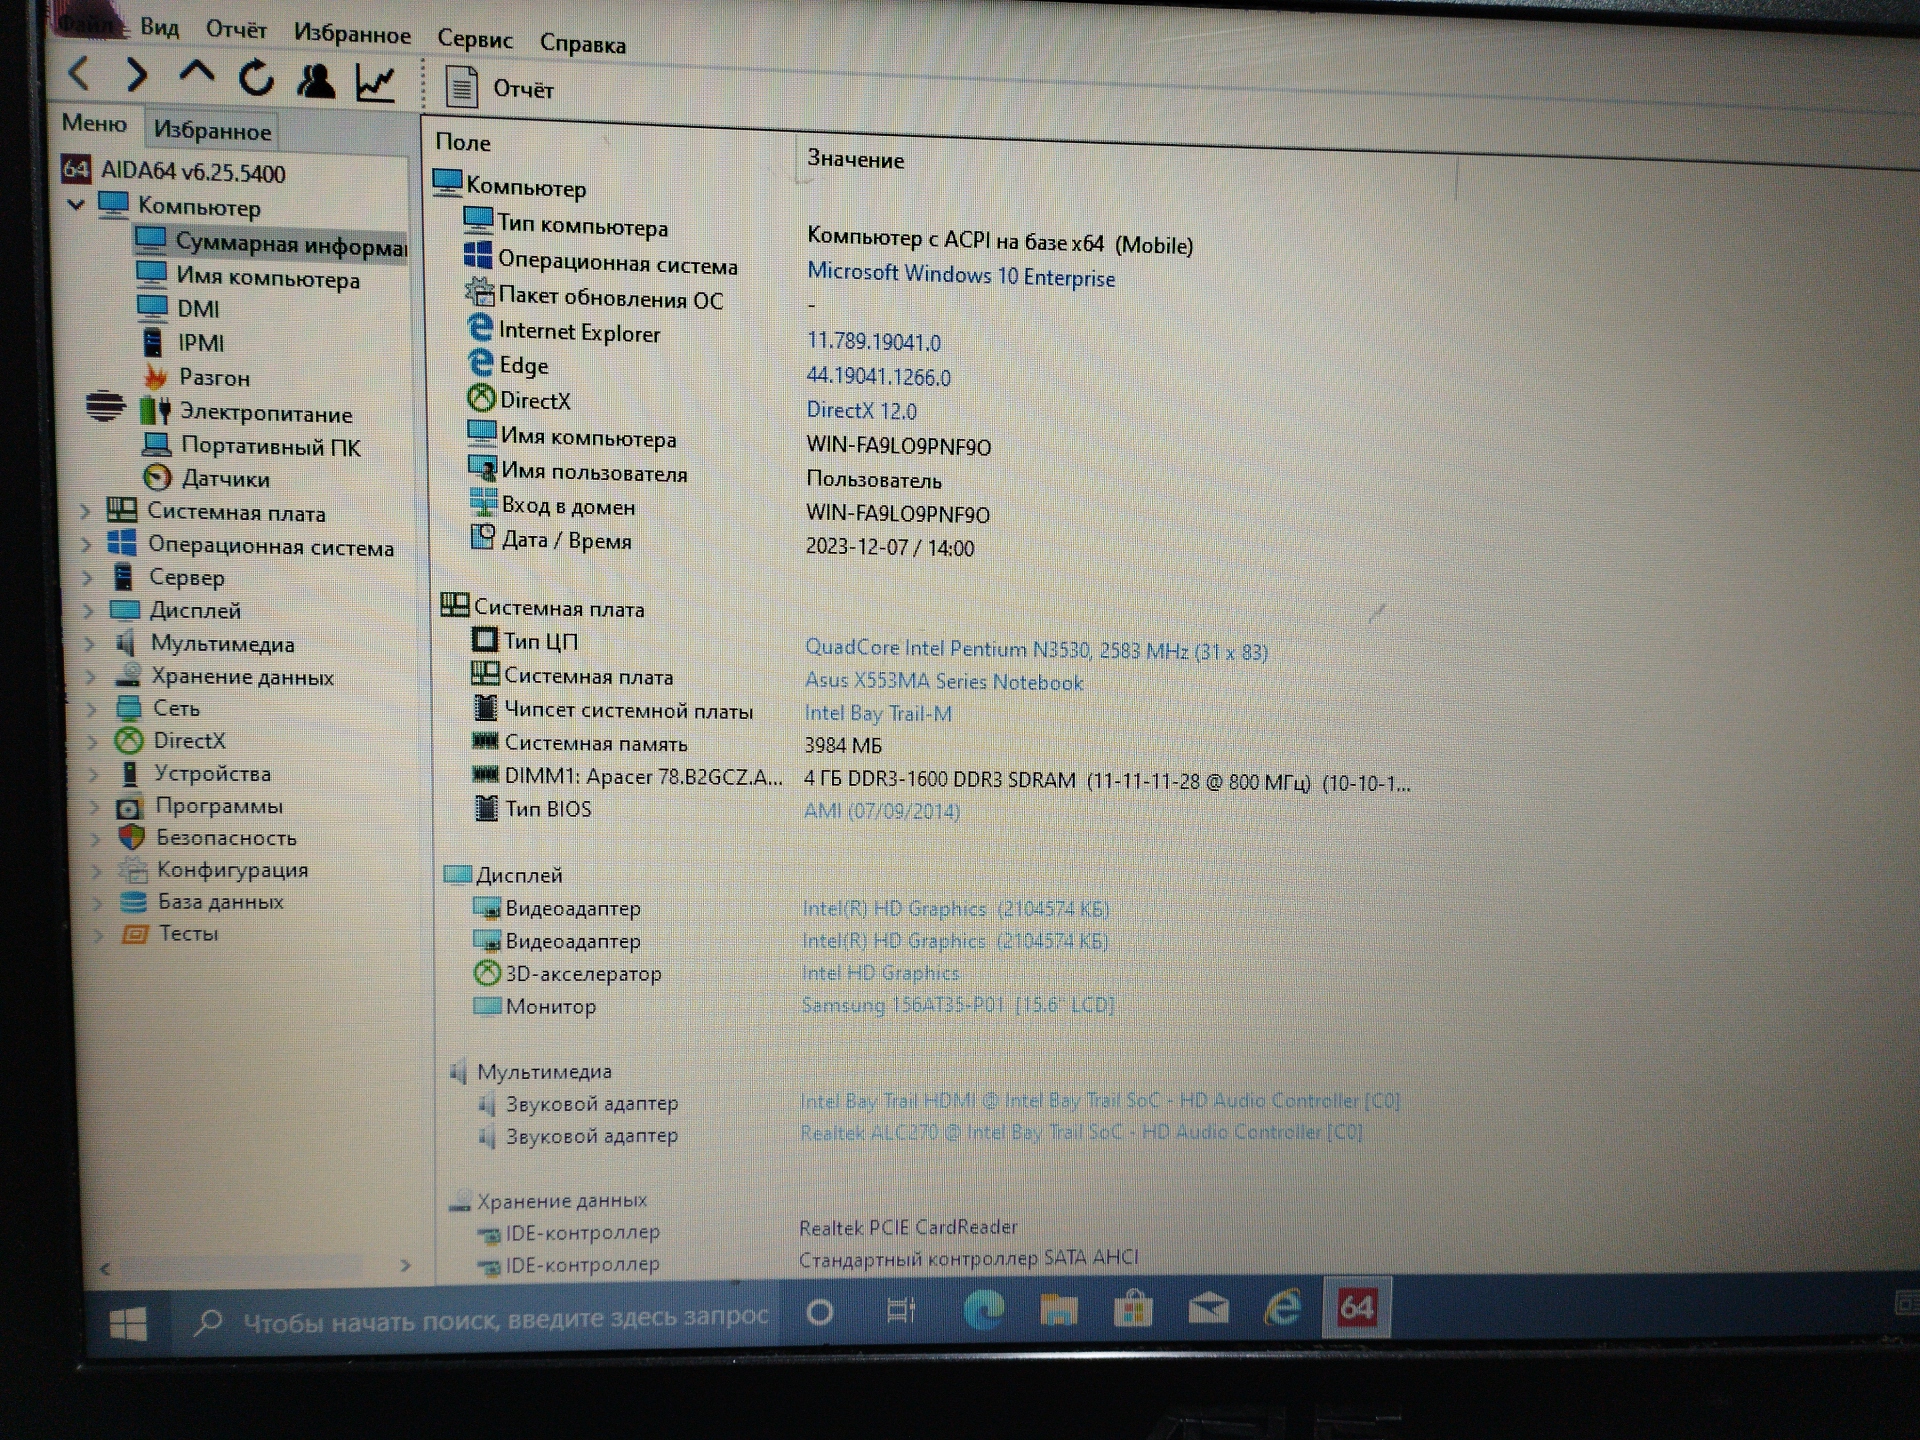
Task: Expand the Системная плата tree node
Action: pos(86,511)
